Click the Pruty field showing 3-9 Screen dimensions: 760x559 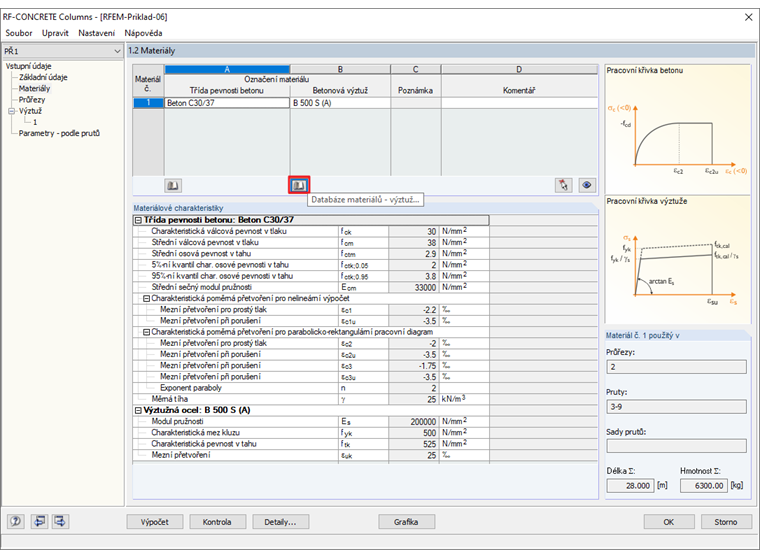pos(676,407)
